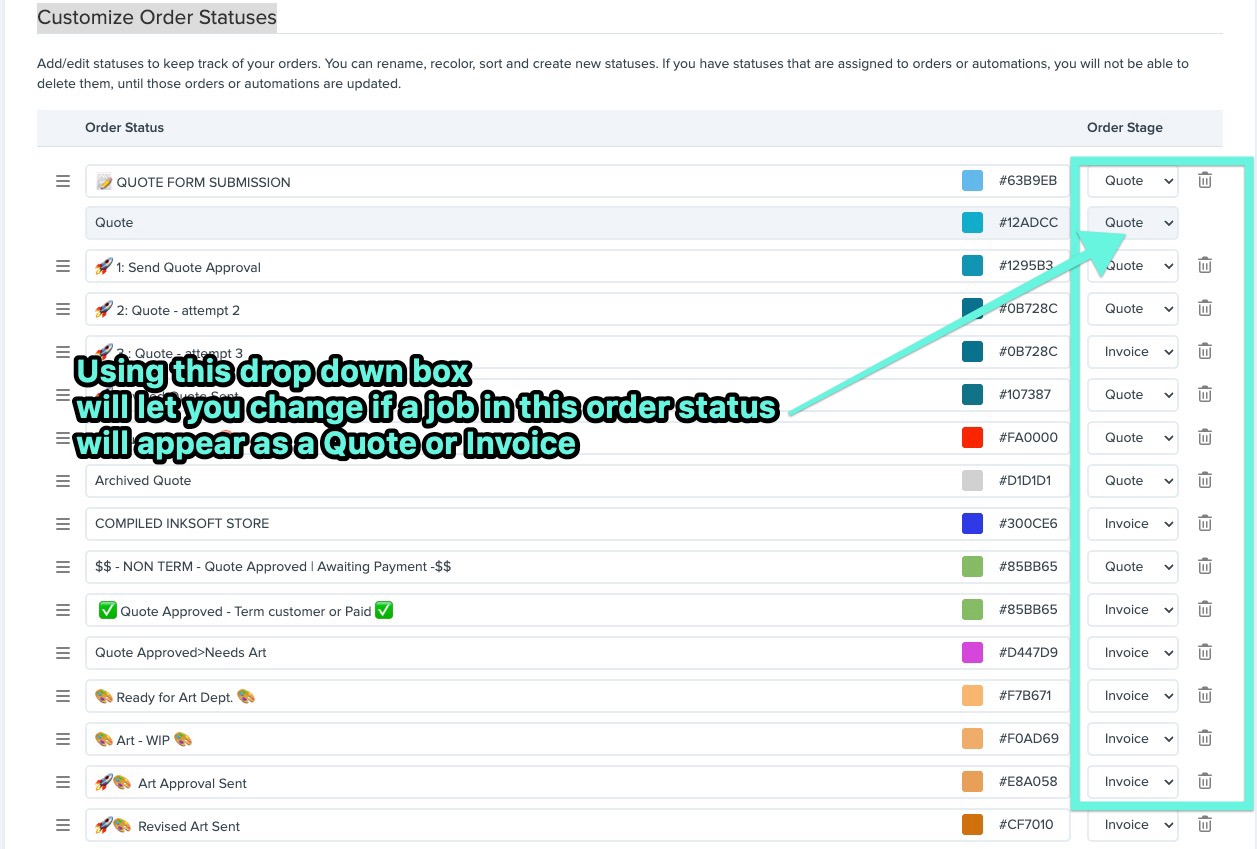Viewport: 1257px width, 849px height.
Task: Click trash icon for 1: Send Quote Approval
Action: pos(1205,265)
